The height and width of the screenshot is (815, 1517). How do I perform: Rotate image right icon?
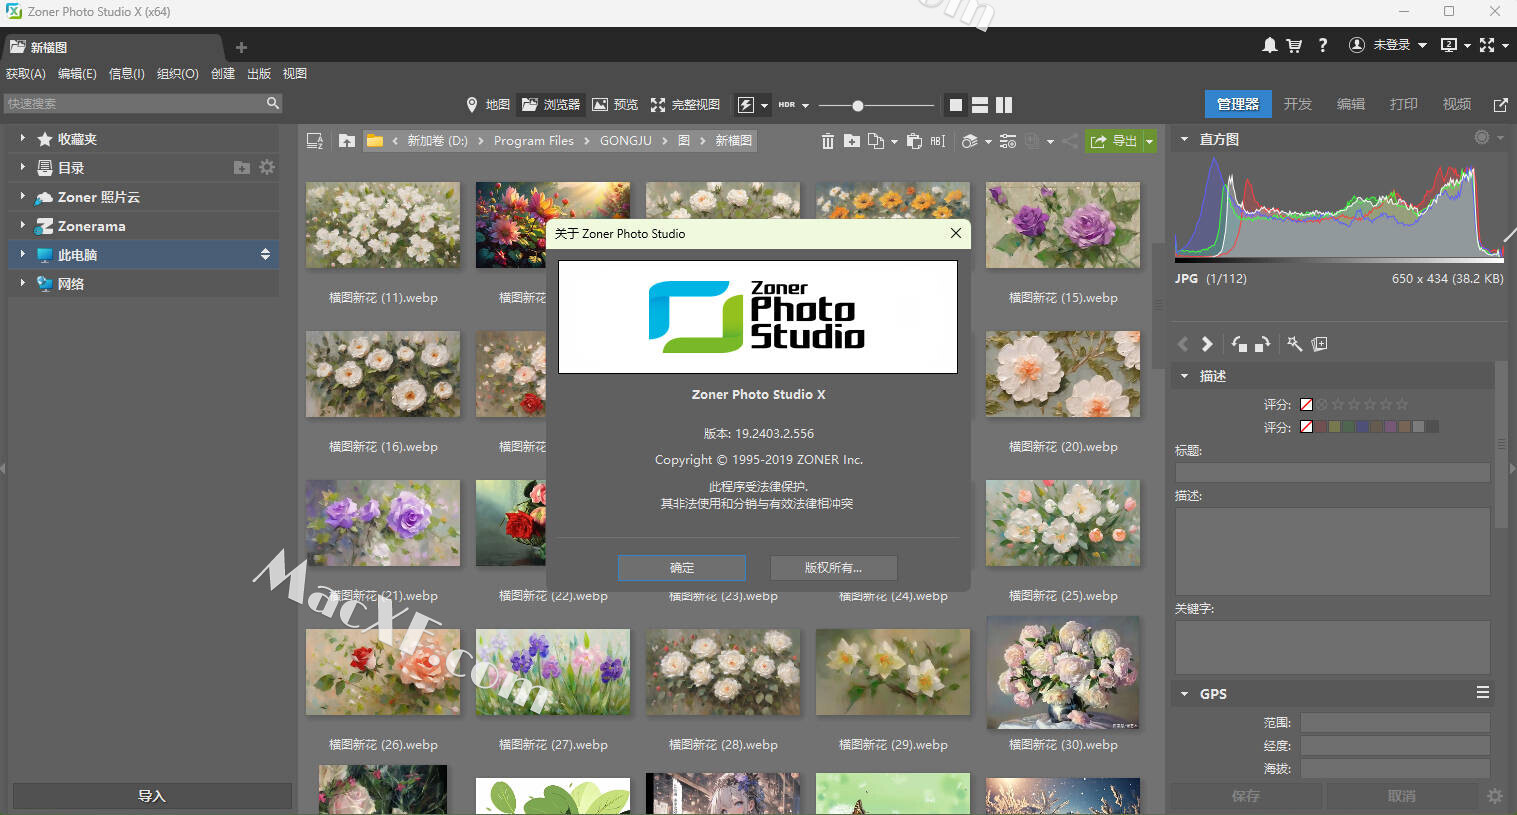tap(1262, 344)
